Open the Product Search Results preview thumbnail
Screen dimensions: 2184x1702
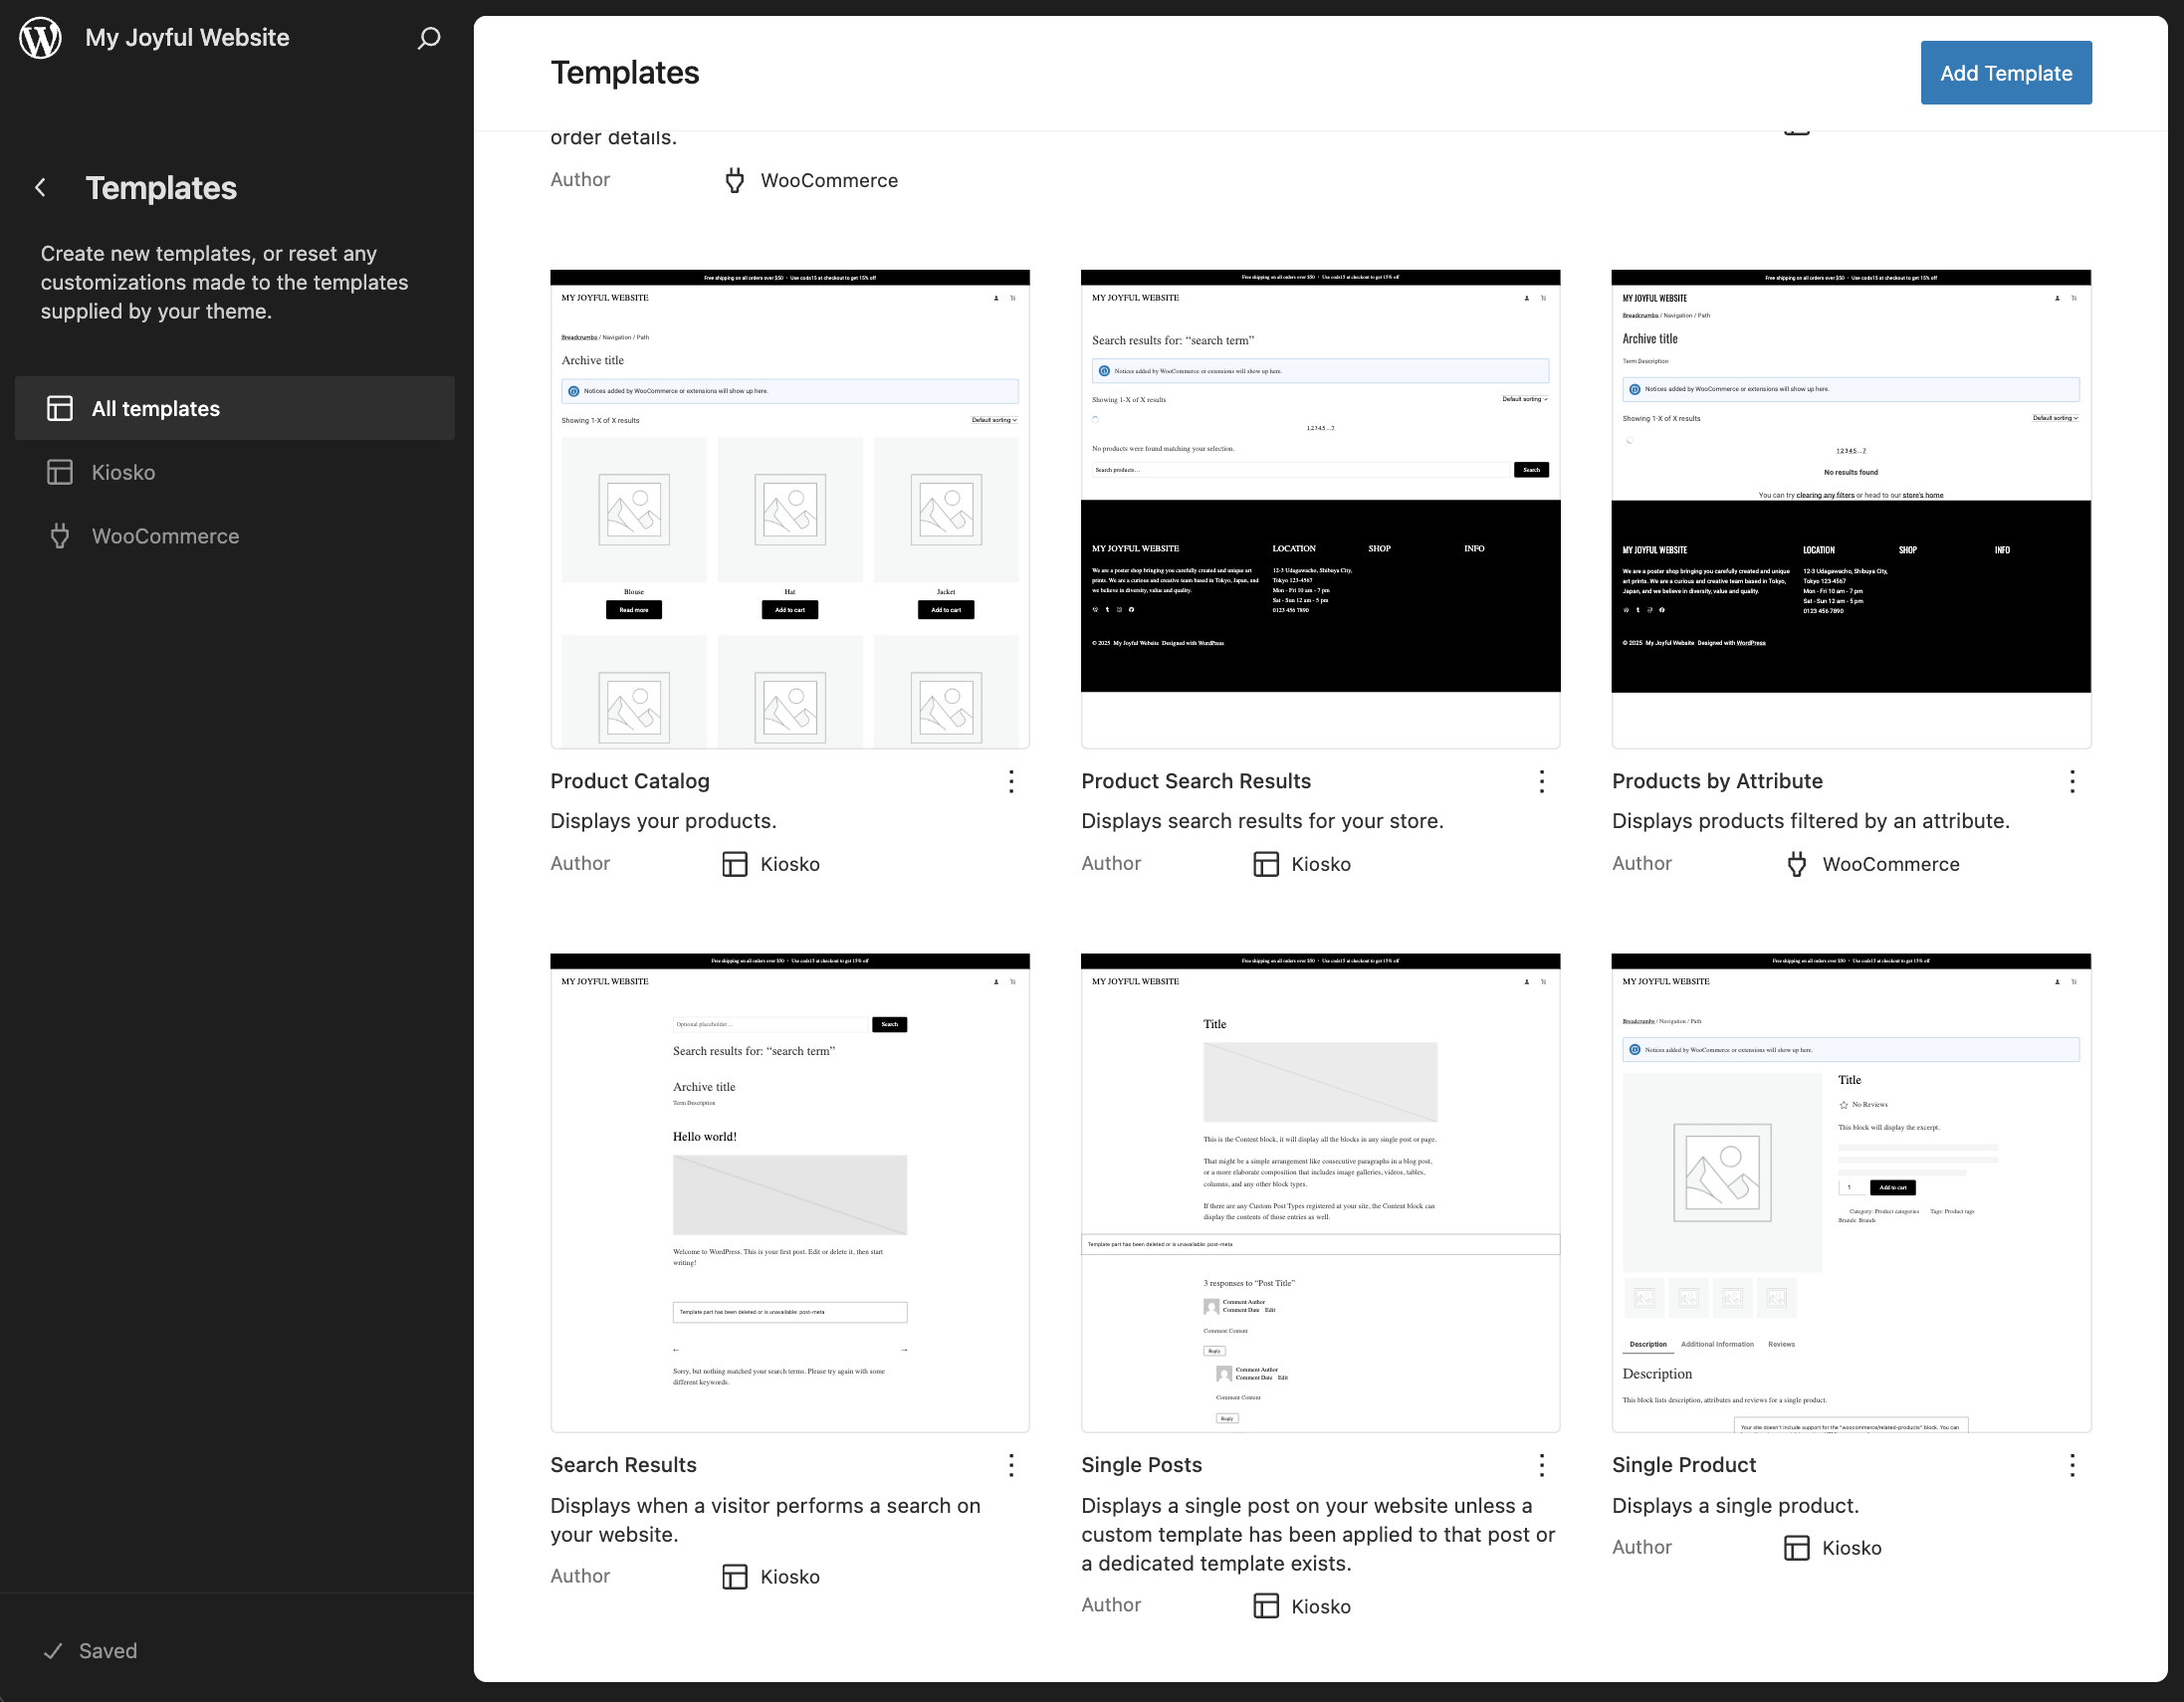click(1320, 509)
